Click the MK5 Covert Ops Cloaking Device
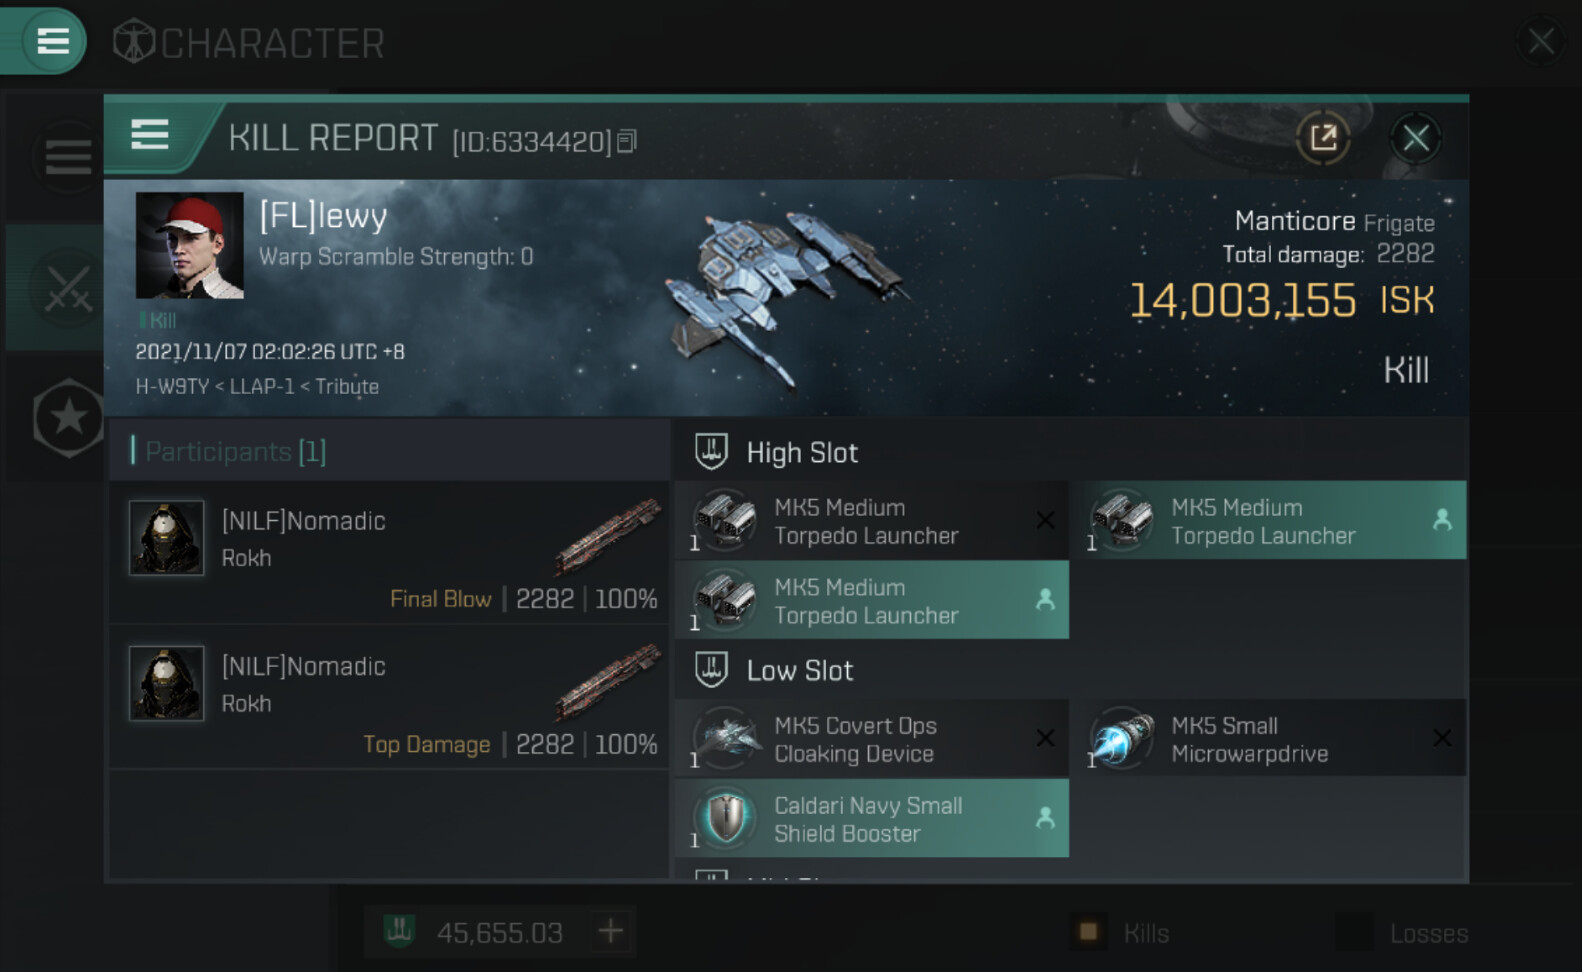1582x972 pixels. (x=870, y=739)
